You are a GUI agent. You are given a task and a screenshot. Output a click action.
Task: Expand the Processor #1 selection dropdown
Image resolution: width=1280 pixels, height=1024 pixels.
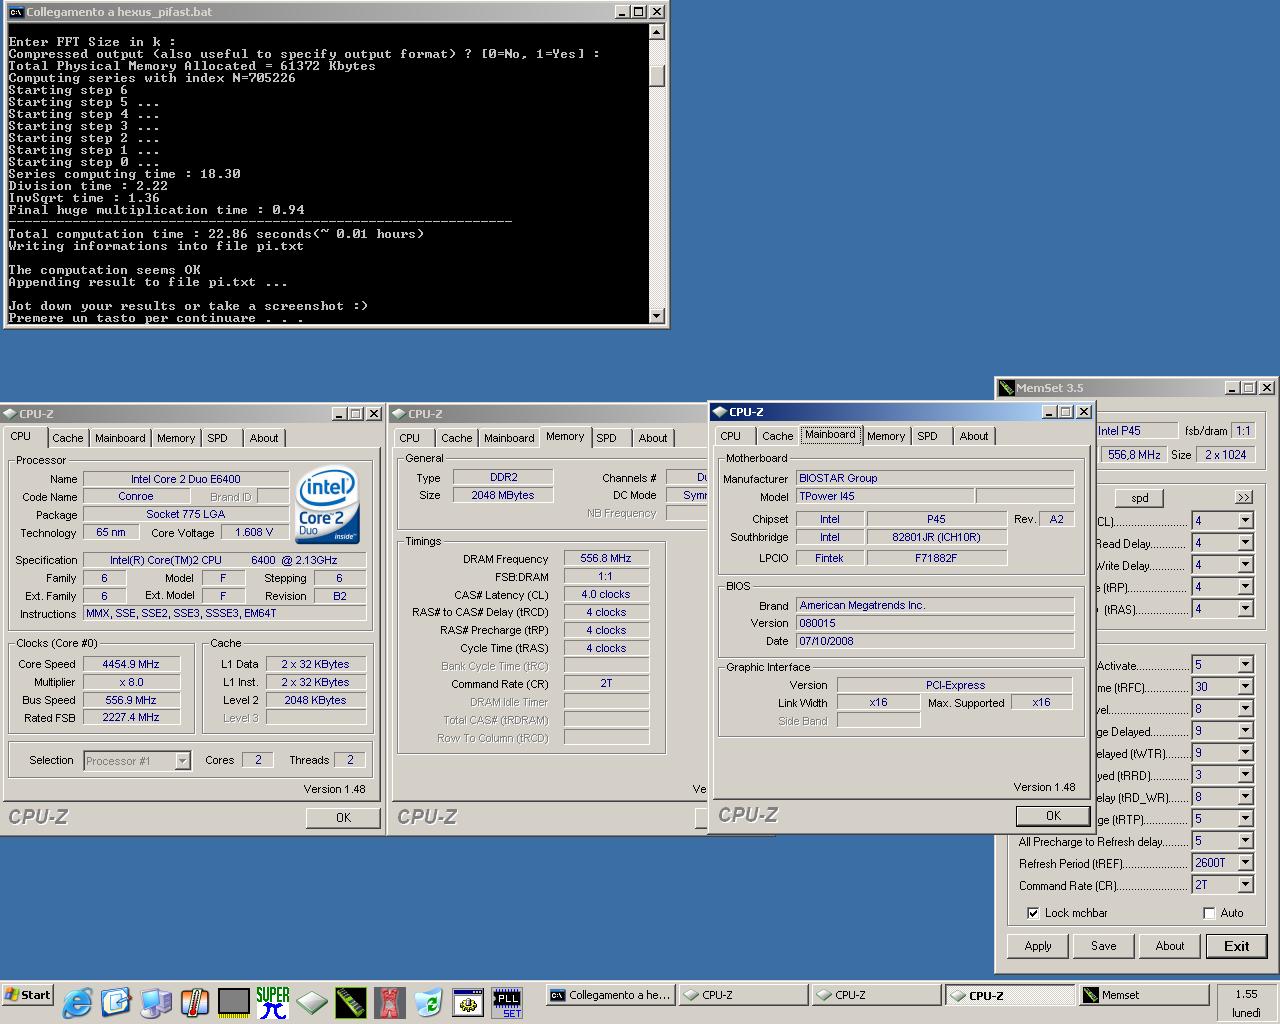click(x=182, y=761)
